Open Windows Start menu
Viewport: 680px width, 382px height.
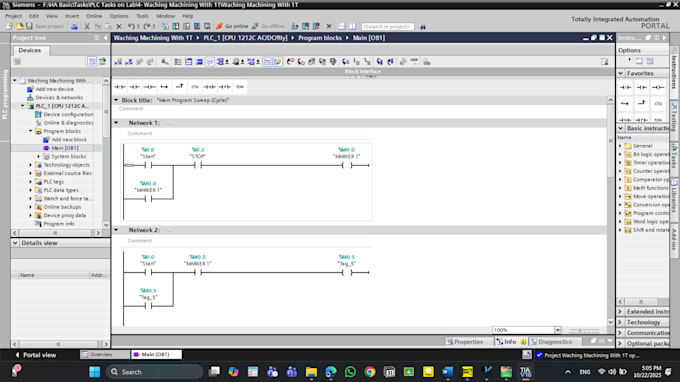pos(95,372)
